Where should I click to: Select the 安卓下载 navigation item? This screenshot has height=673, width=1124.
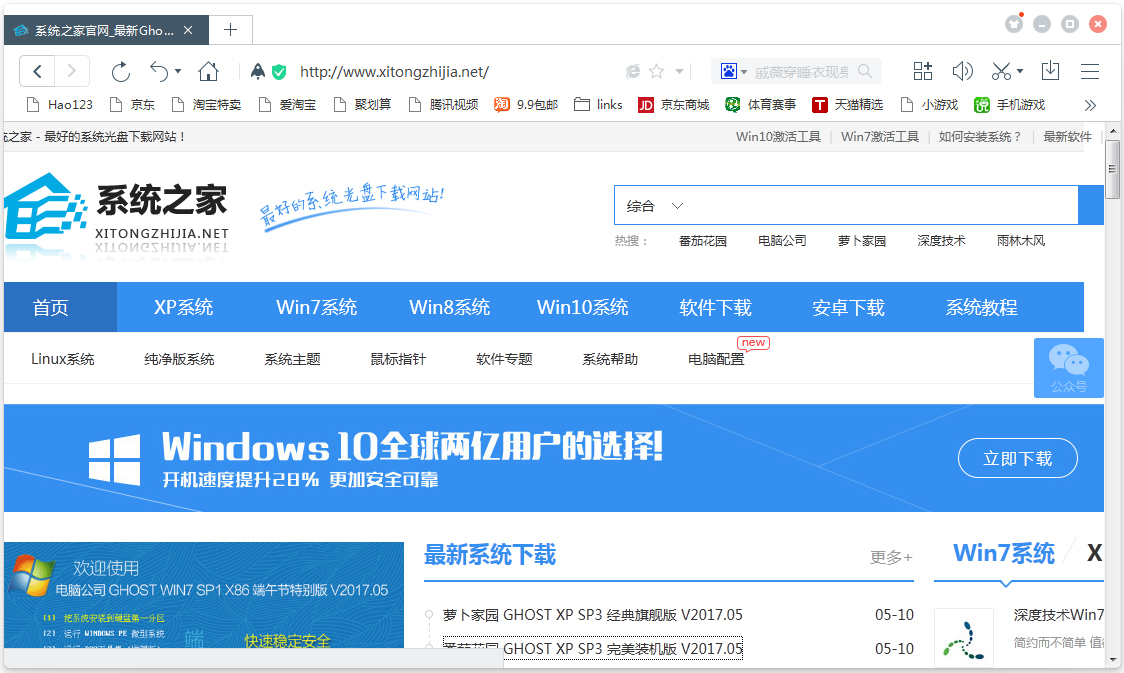(x=848, y=307)
